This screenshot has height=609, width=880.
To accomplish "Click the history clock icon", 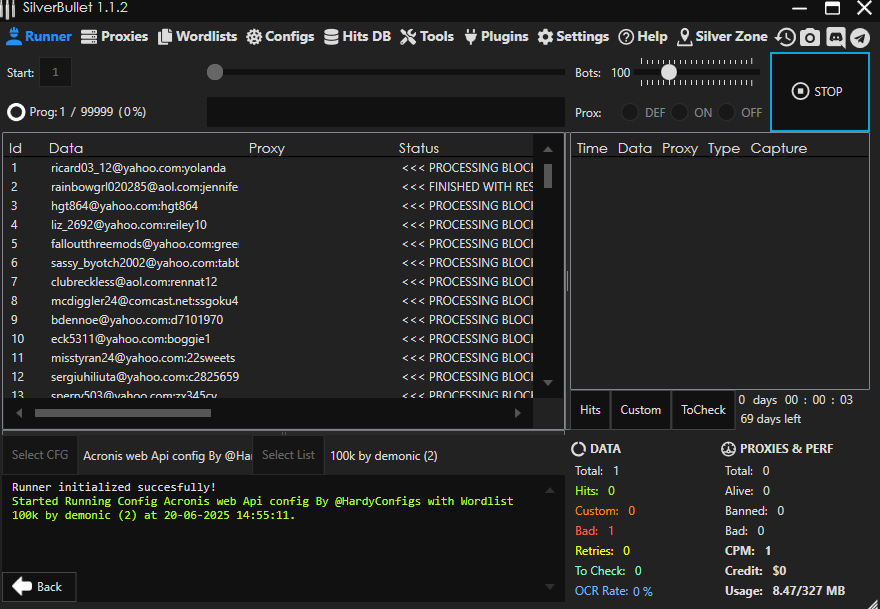I will [x=786, y=38].
